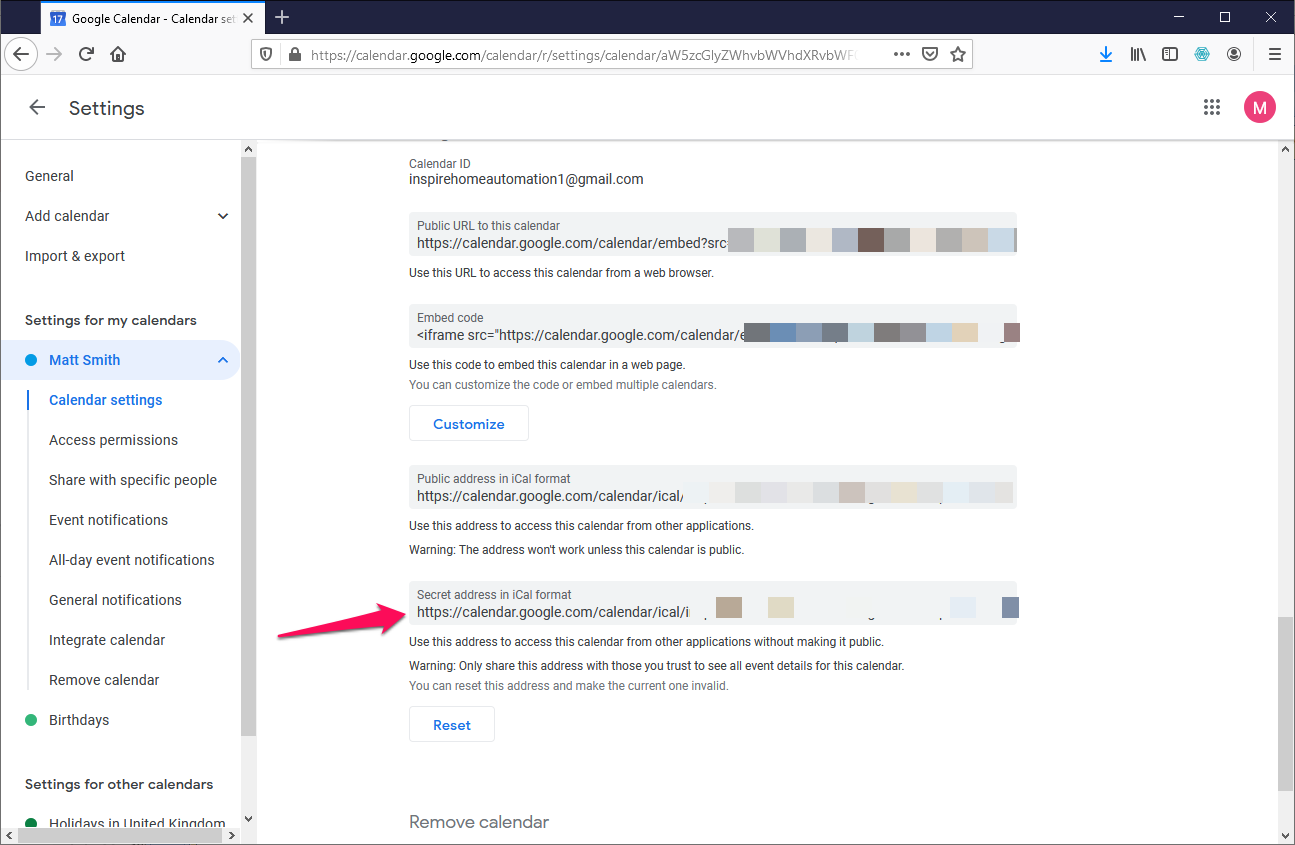Open General settings

(49, 176)
